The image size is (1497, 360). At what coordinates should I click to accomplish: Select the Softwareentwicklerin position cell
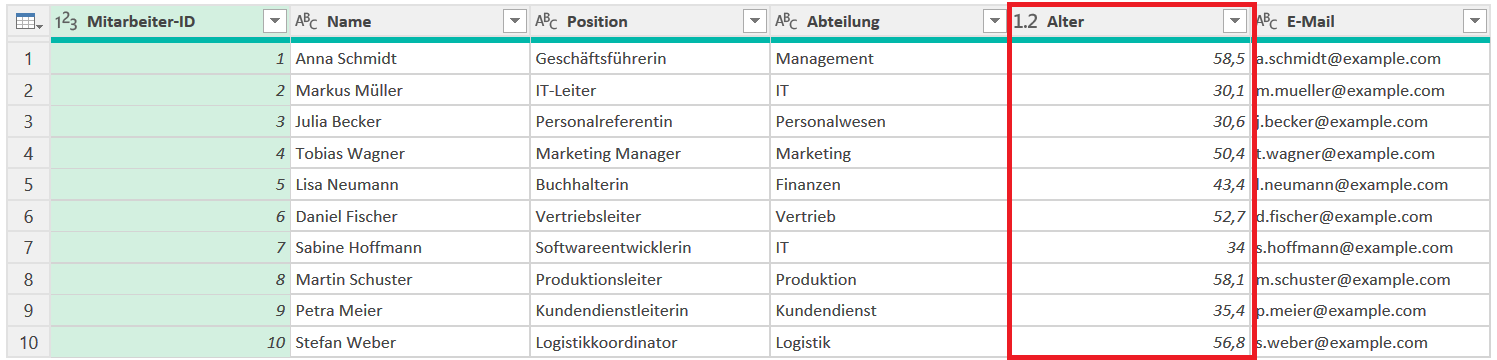[x=650, y=247]
